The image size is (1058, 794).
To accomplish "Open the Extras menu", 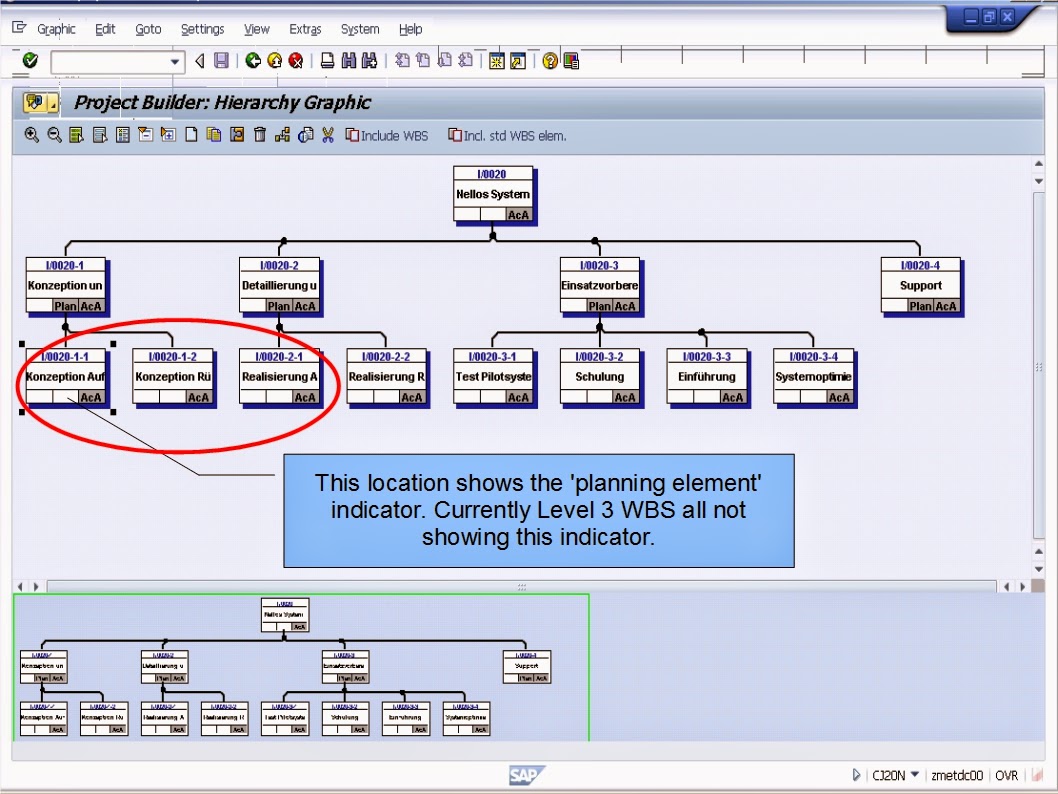I will (305, 29).
